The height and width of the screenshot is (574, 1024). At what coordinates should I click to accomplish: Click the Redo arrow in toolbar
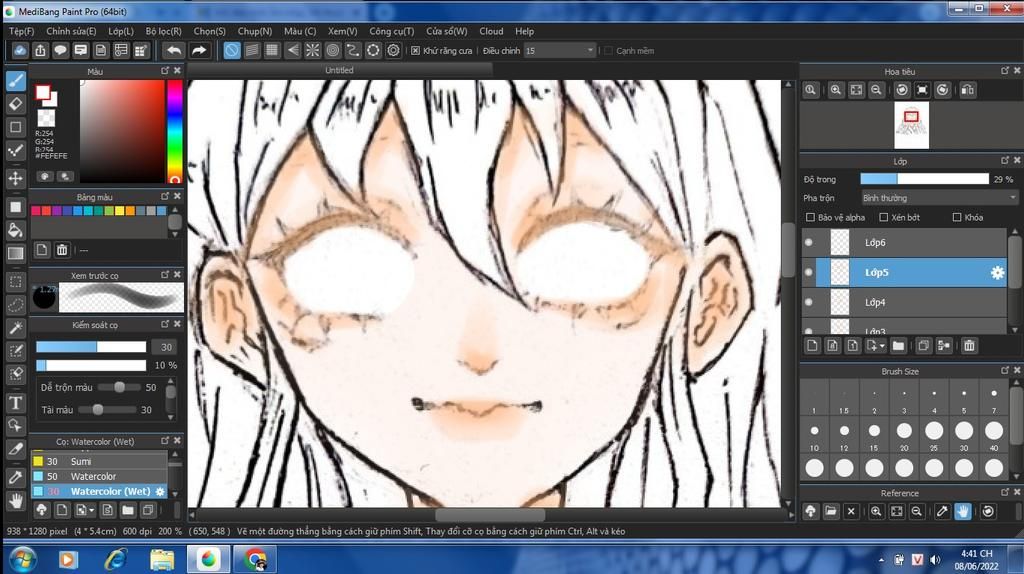[199, 50]
